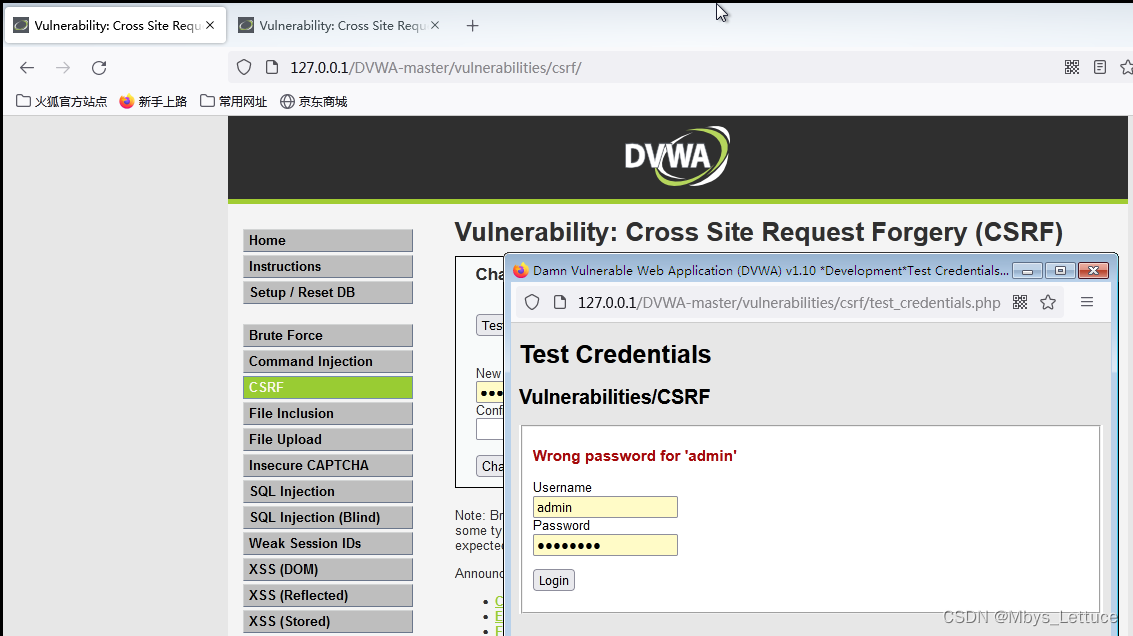
Task: Click the page info icon in main address bar
Action: tap(272, 67)
